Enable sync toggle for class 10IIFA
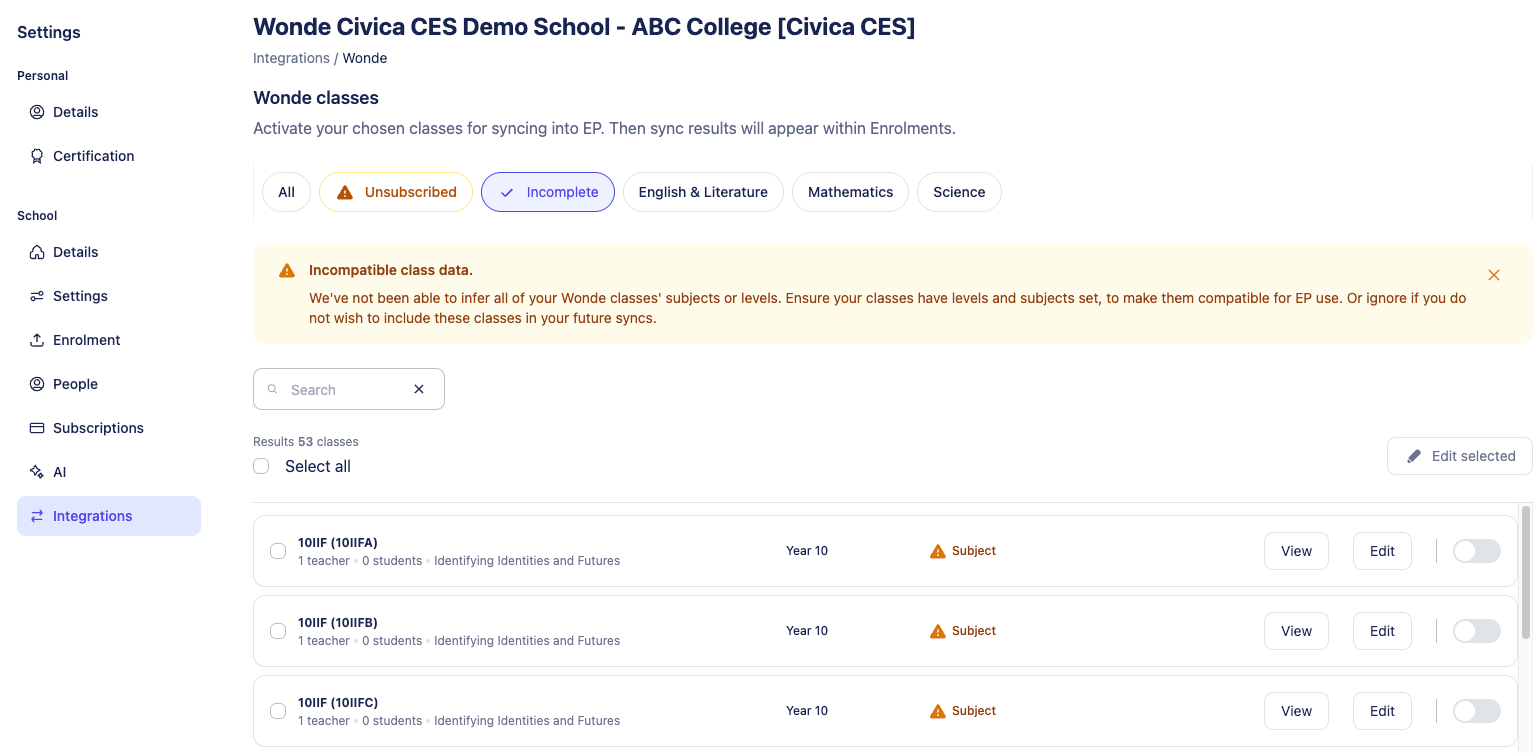This screenshot has height=753, width=1539. pos(1476,551)
